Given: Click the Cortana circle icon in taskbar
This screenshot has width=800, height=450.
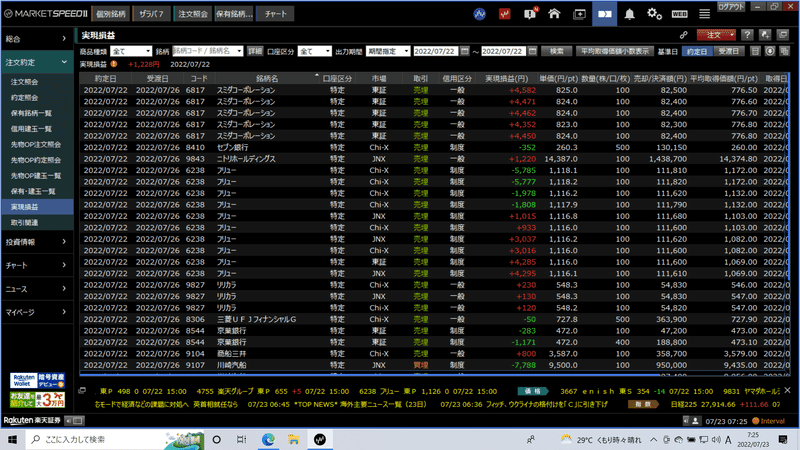Looking at the screenshot, I should point(216,439).
